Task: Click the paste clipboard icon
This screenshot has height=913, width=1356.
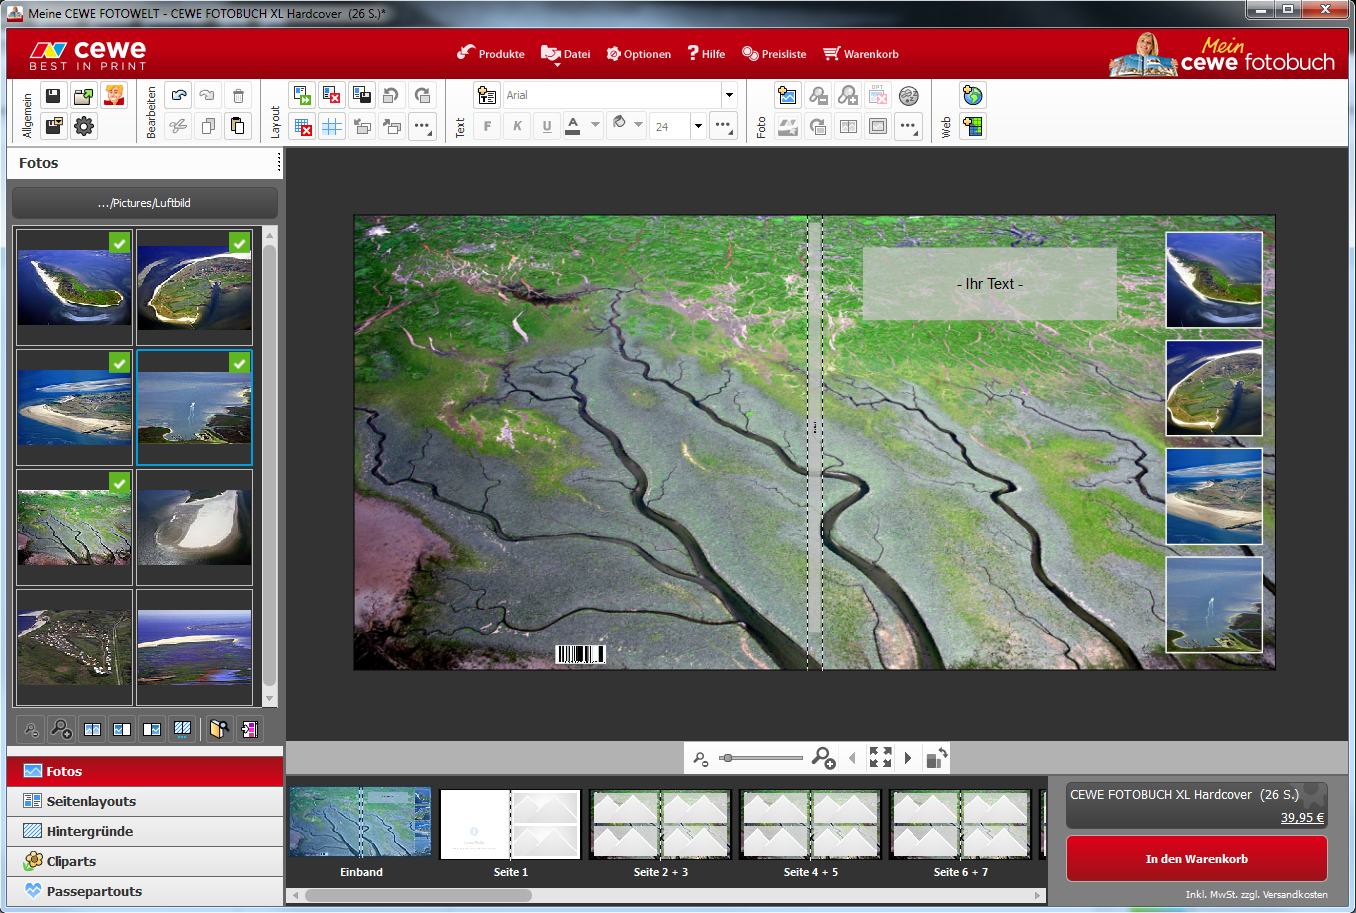Action: pos(238,126)
